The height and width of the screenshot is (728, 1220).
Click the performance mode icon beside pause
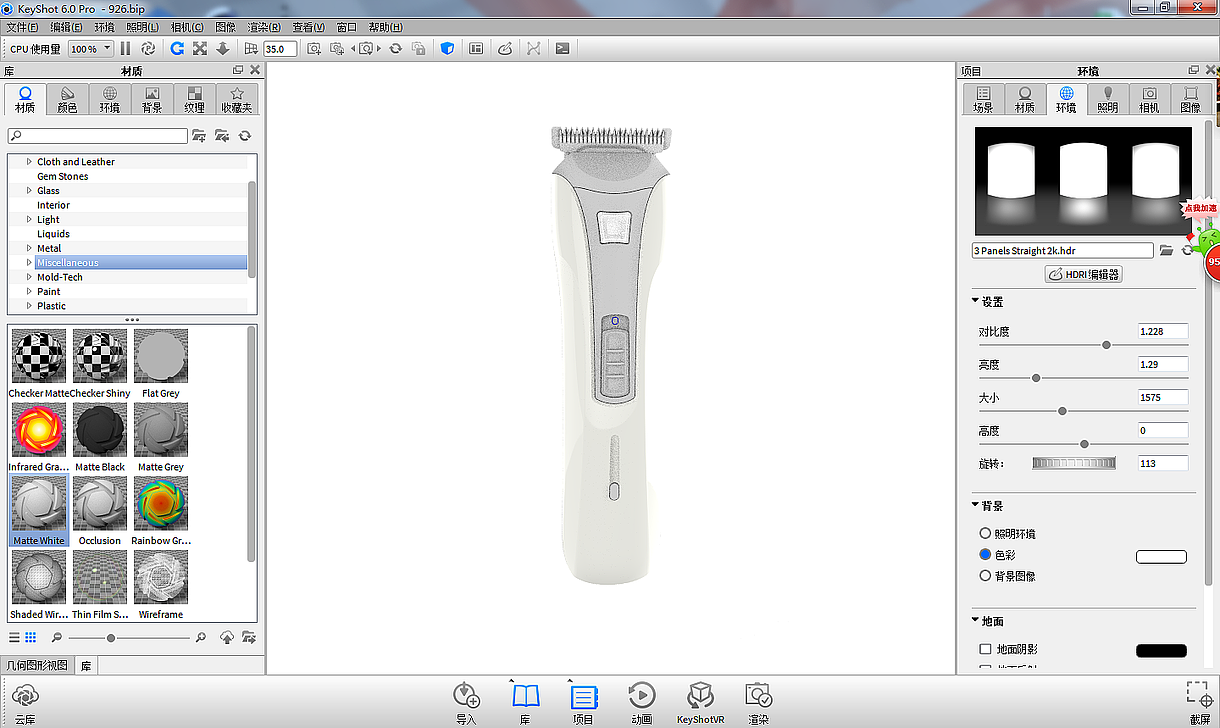148,48
